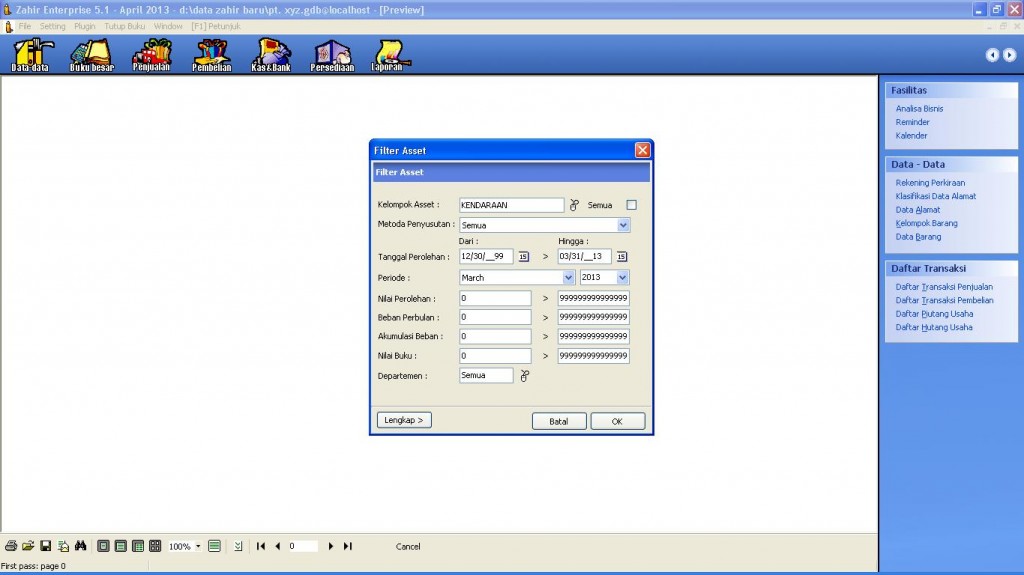Expand the Metoda Penyusutan dropdown
The height and width of the screenshot is (575, 1024).
point(623,226)
